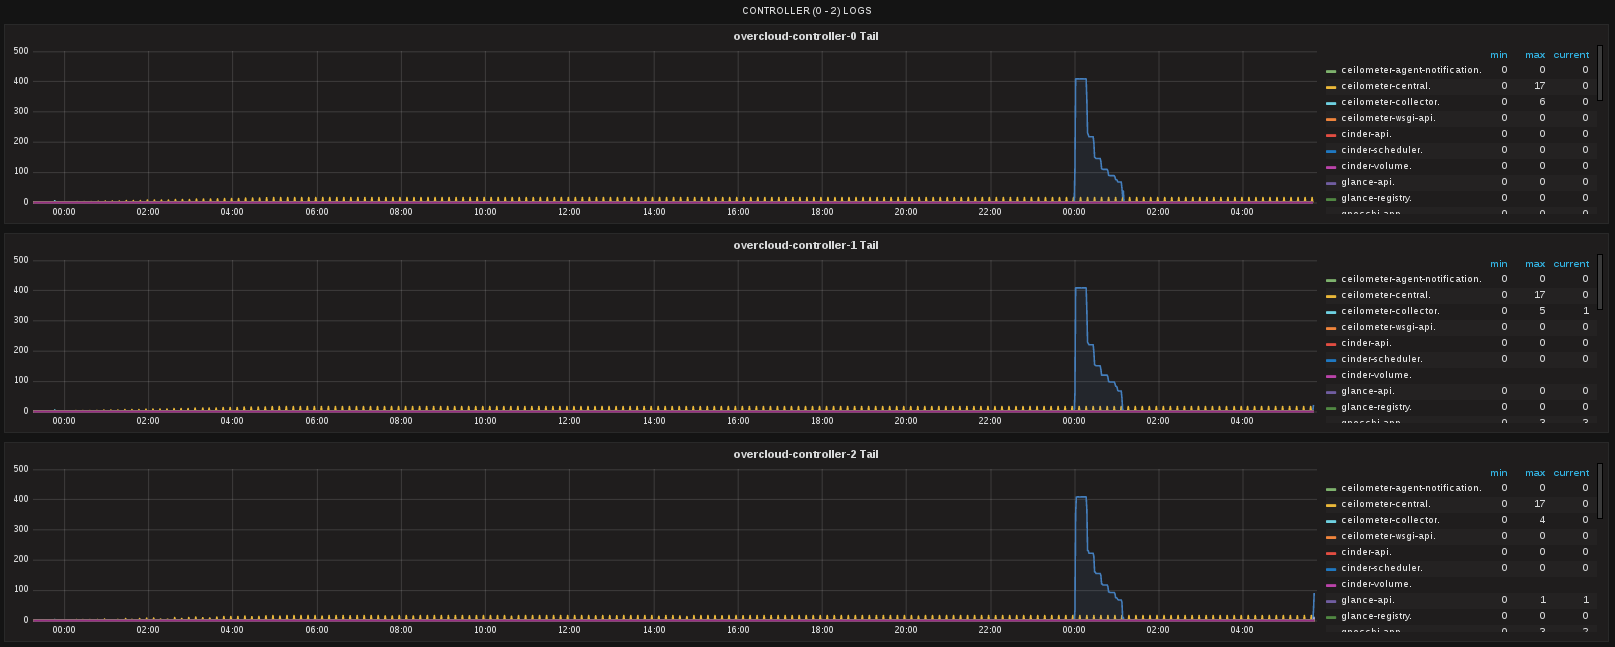Screen dimensions: 1615x647
Task: Click the peak spike in controller-2 graph
Action: tap(1080, 498)
